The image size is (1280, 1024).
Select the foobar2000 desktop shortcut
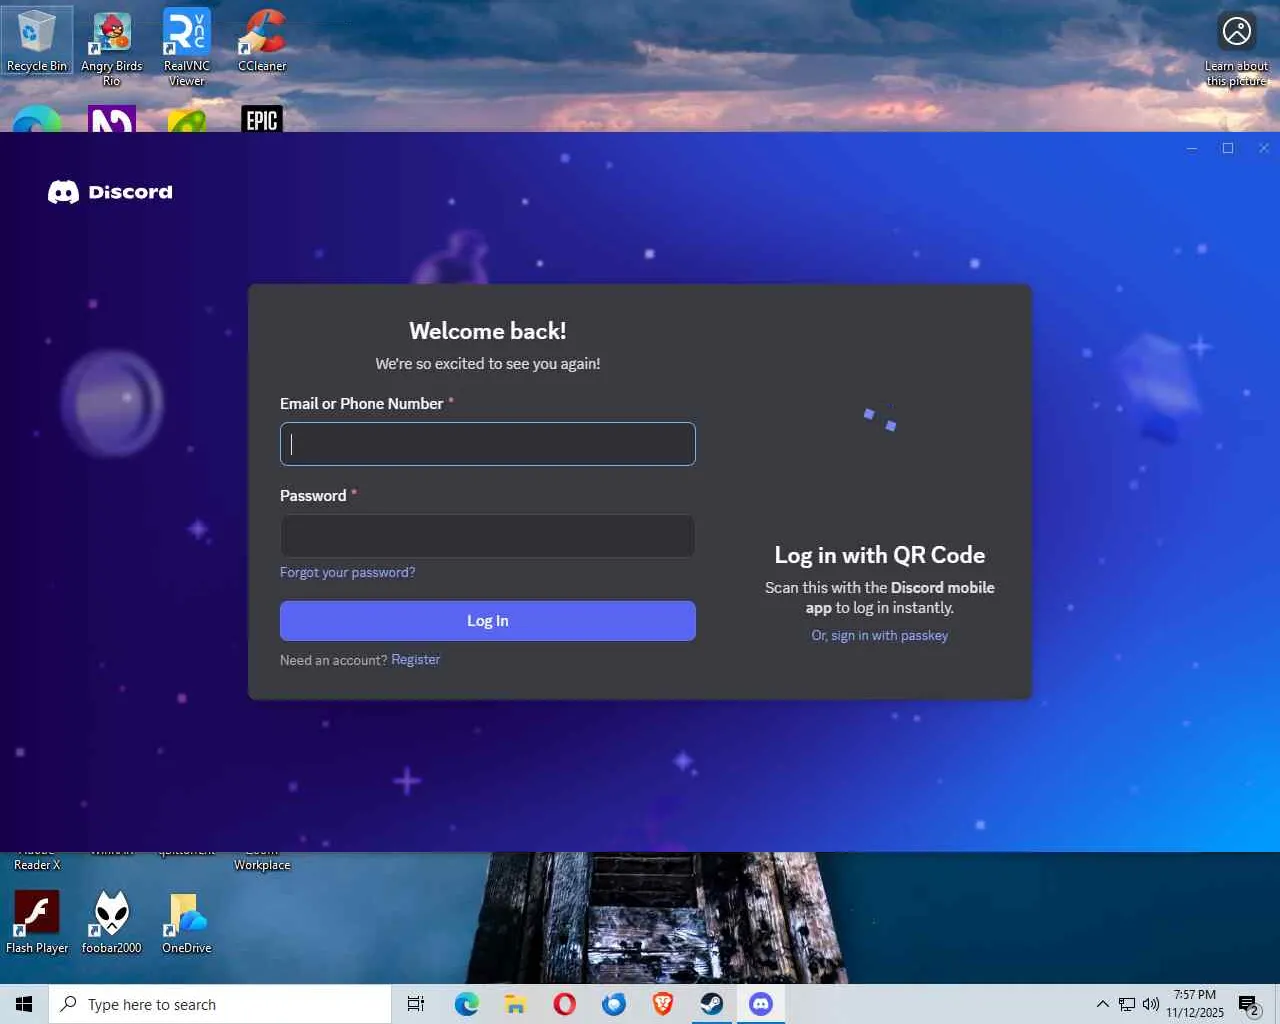[x=112, y=922]
